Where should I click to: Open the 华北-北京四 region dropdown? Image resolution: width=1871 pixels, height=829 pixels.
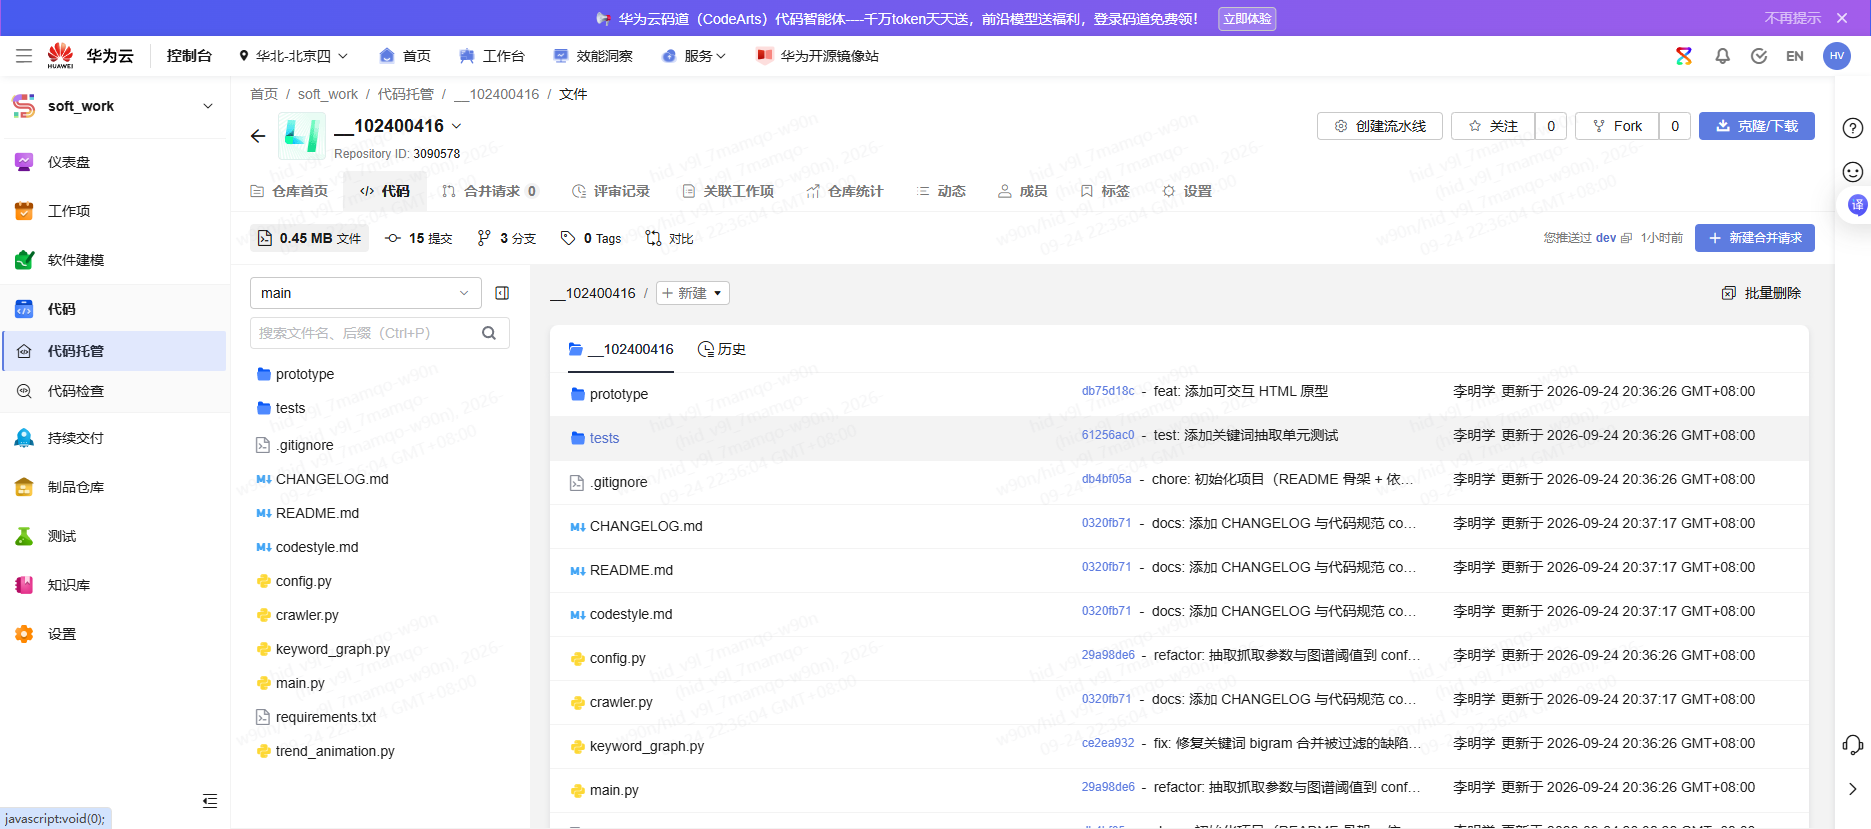(x=293, y=56)
